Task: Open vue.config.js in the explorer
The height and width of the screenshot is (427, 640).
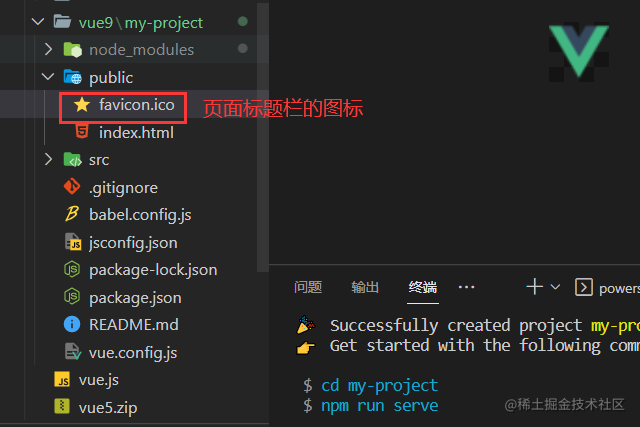Action: pos(133,353)
